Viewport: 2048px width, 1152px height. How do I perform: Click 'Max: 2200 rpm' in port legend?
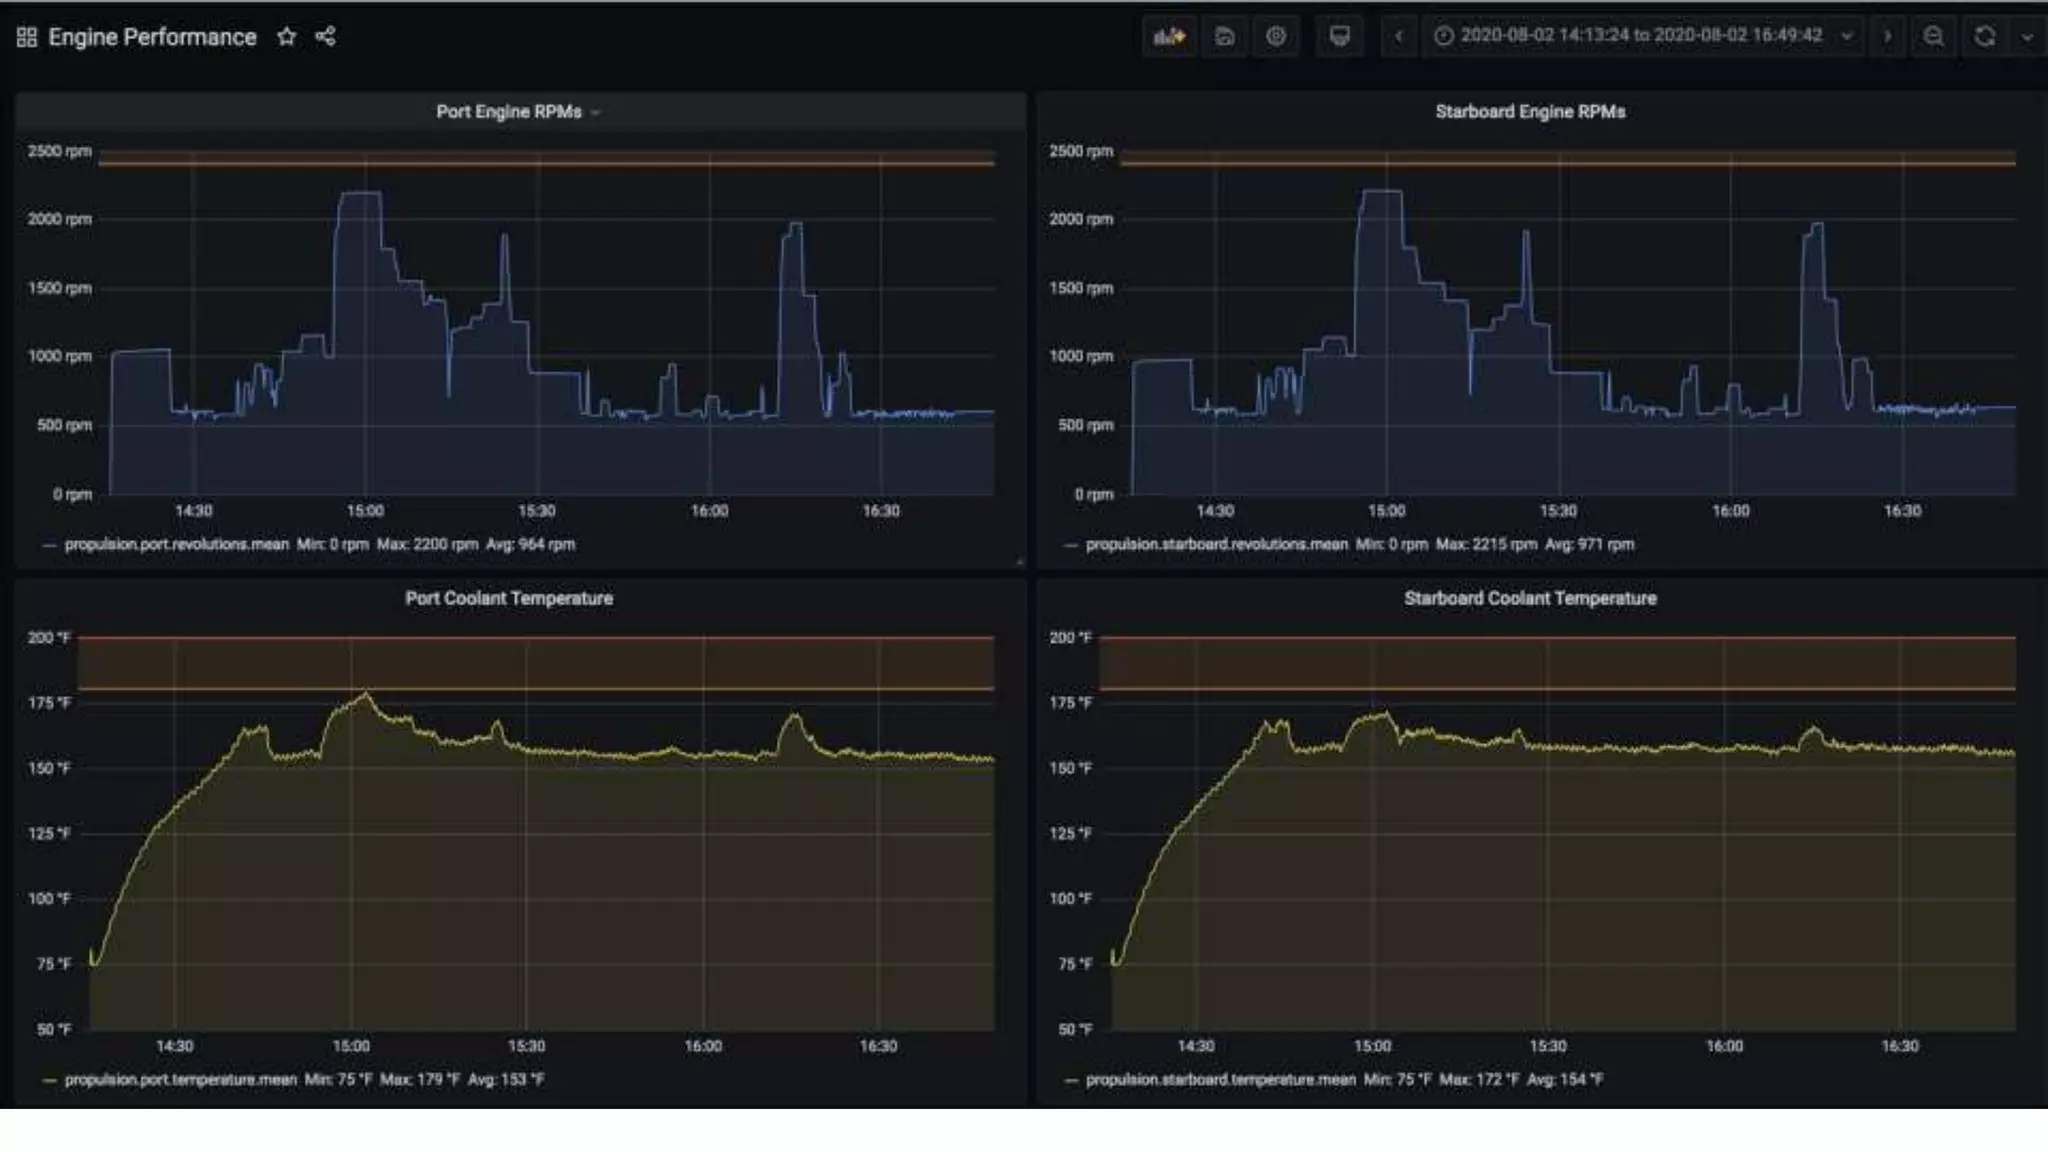tap(427, 544)
